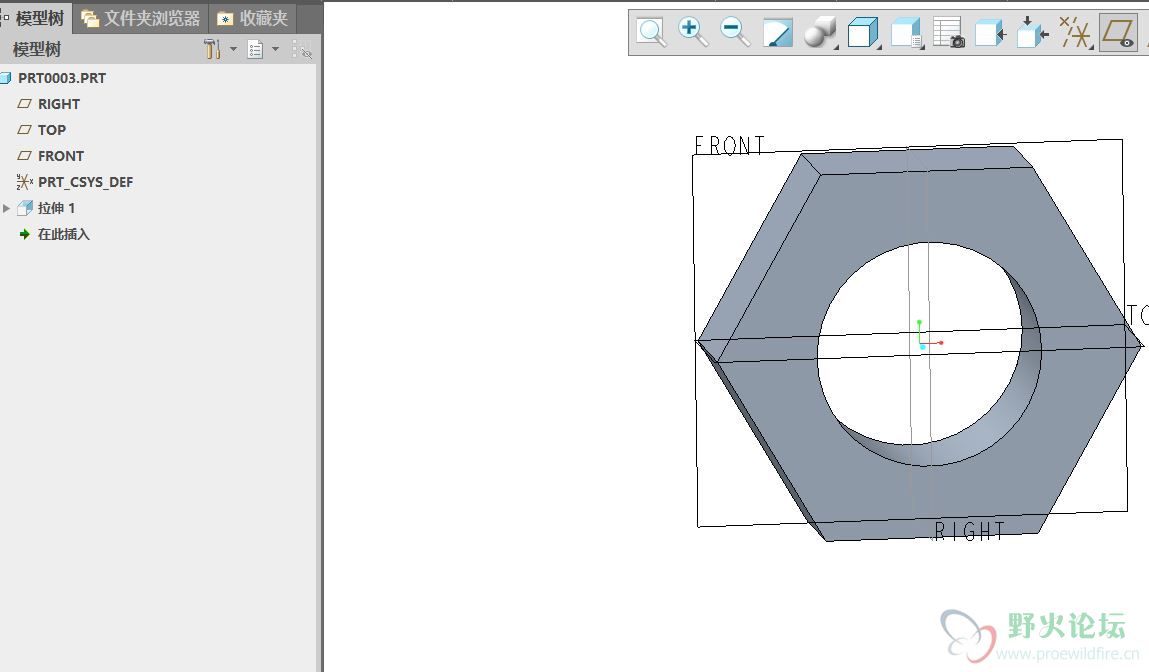Viewport: 1149px width, 672px height.
Task: Switch to the 收藏夹 tab
Action: point(254,18)
